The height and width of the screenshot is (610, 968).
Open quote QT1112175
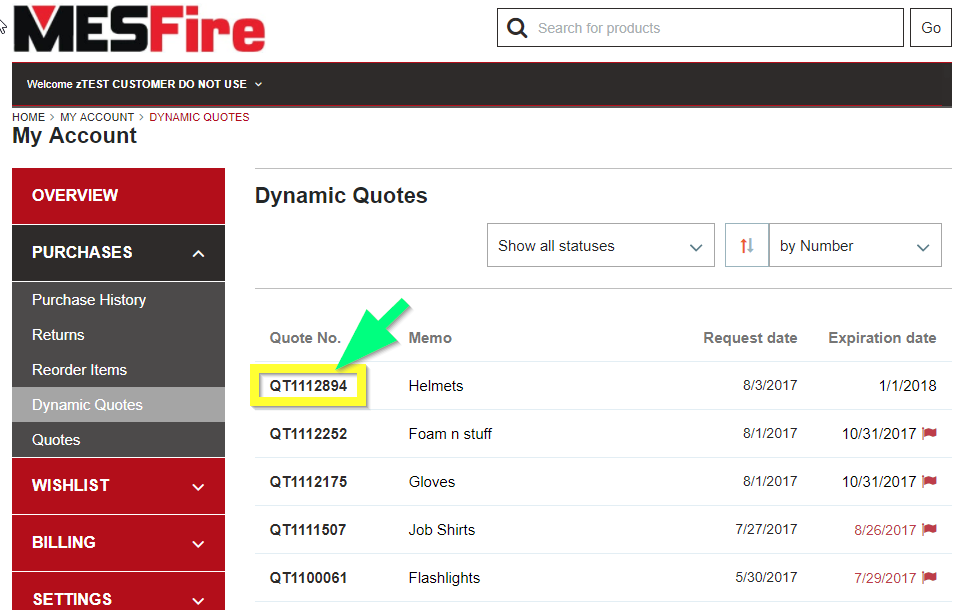coord(308,482)
